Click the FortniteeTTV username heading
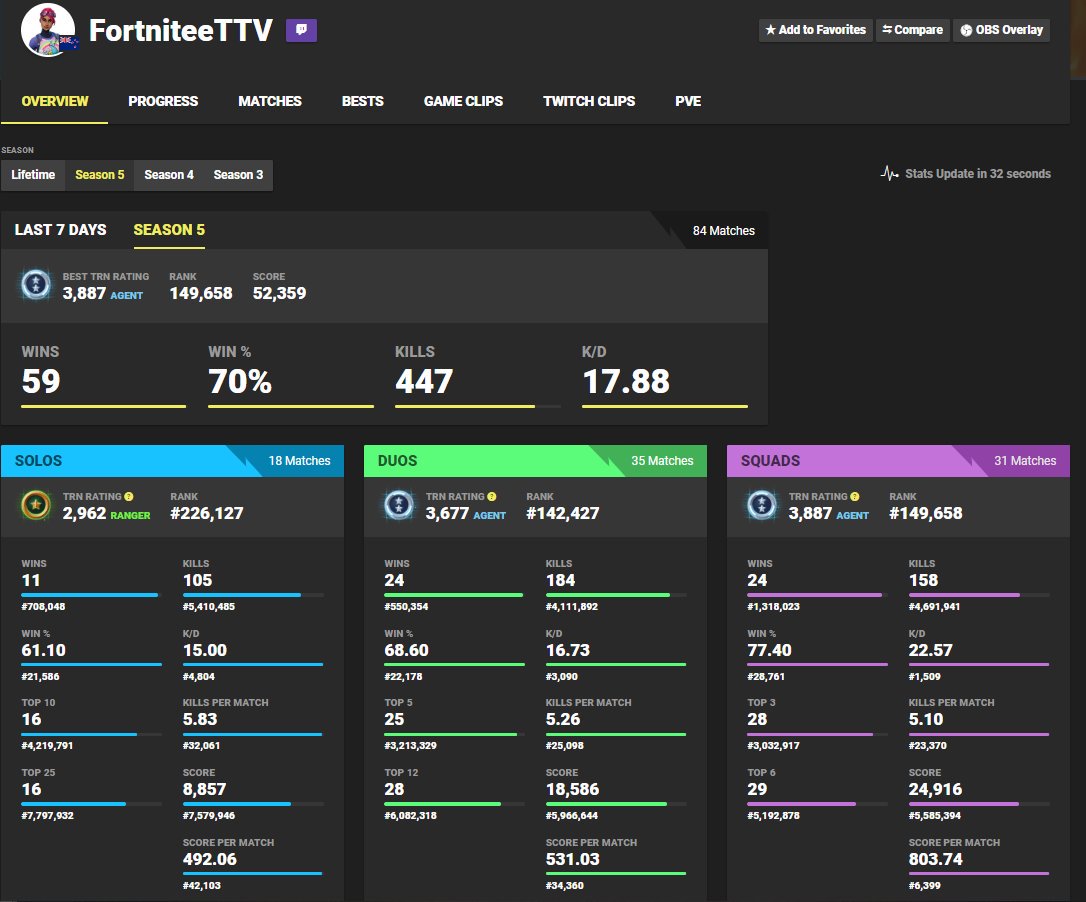This screenshot has height=902, width=1086. point(181,30)
